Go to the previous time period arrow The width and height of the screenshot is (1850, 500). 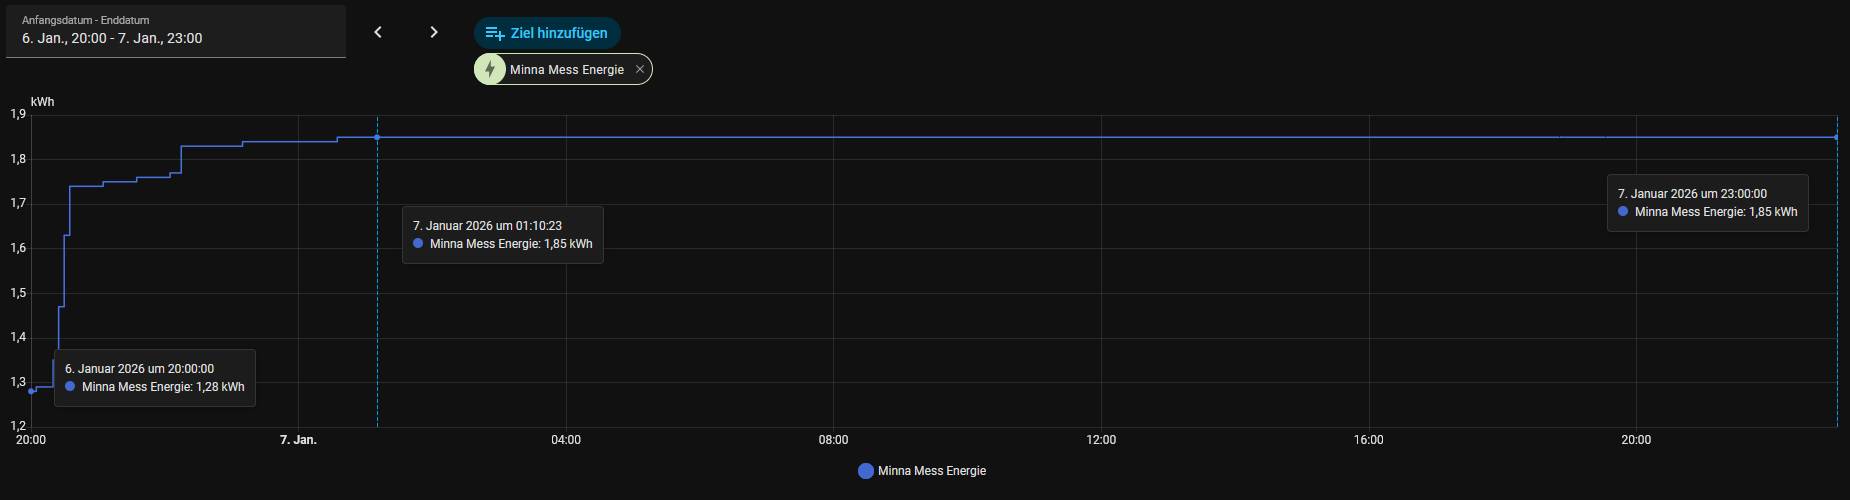[378, 32]
